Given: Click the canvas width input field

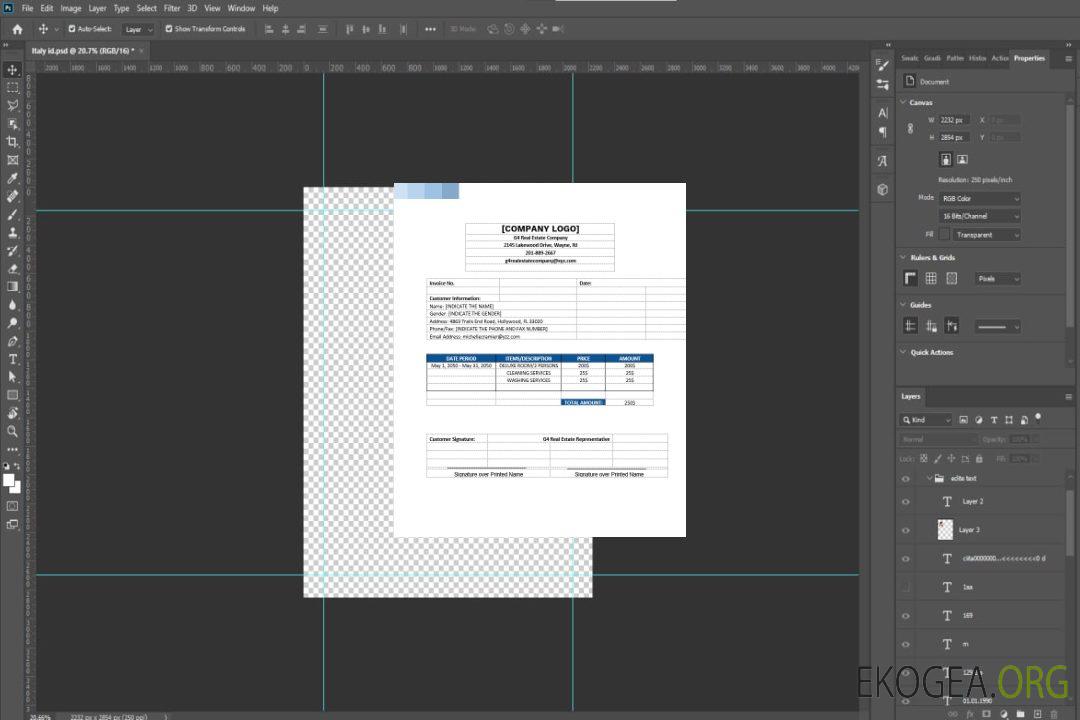Looking at the screenshot, I should [x=954, y=120].
